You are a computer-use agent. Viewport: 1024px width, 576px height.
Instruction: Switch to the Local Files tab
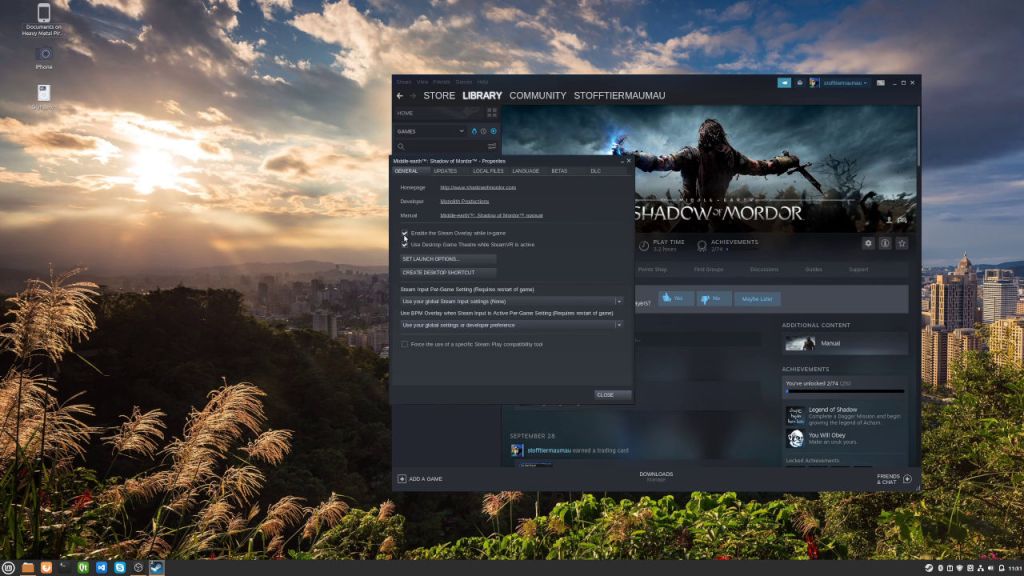488,171
